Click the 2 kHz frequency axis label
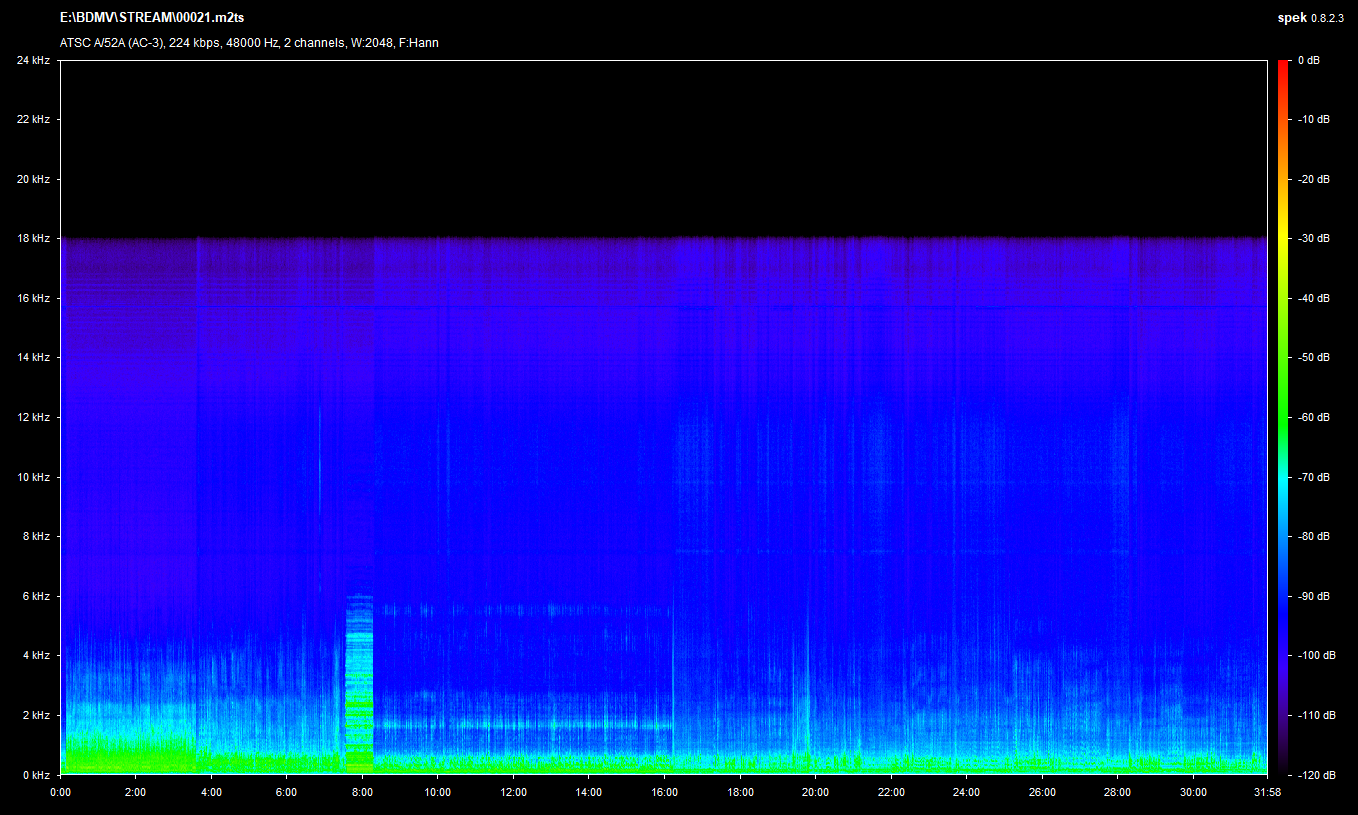The height and width of the screenshot is (815, 1358). [x=37, y=715]
